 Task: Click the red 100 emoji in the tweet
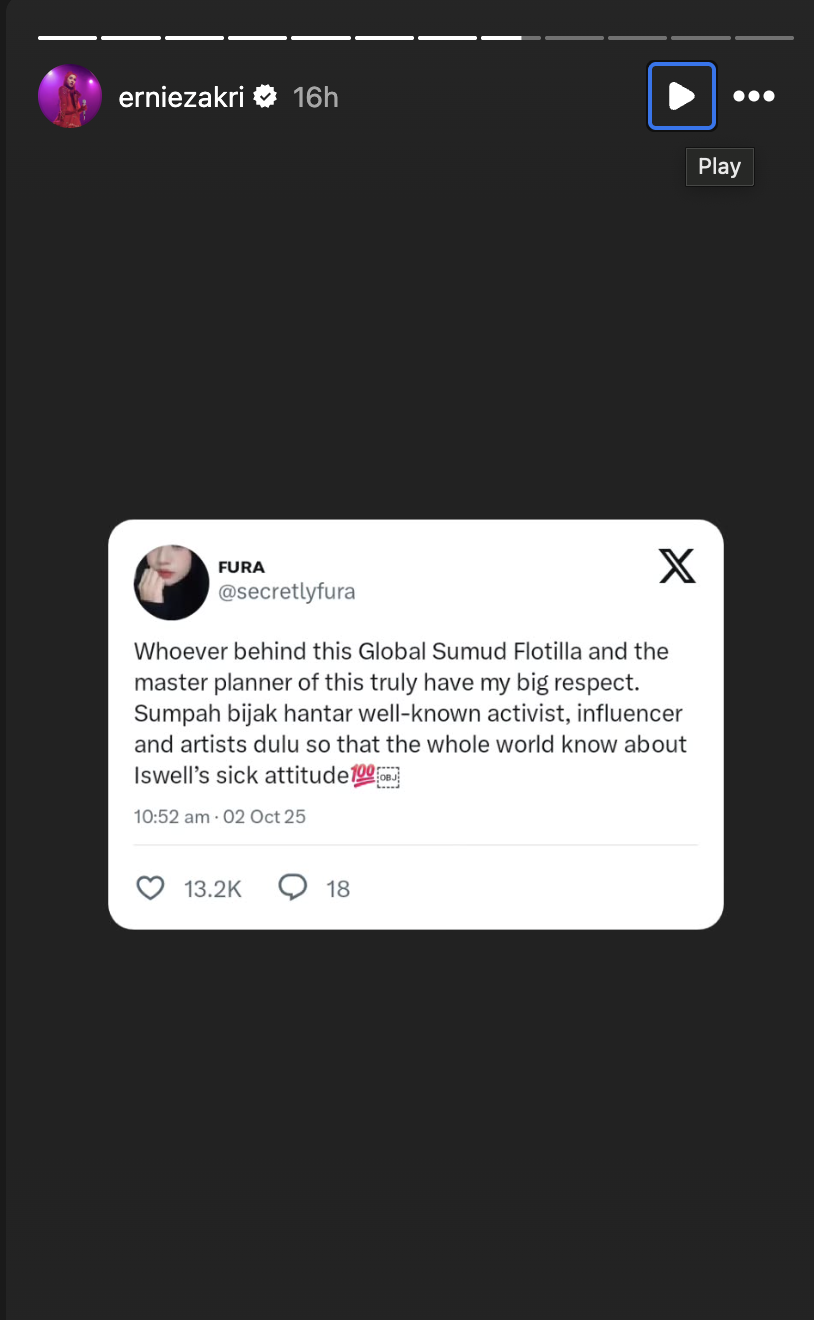tap(363, 775)
